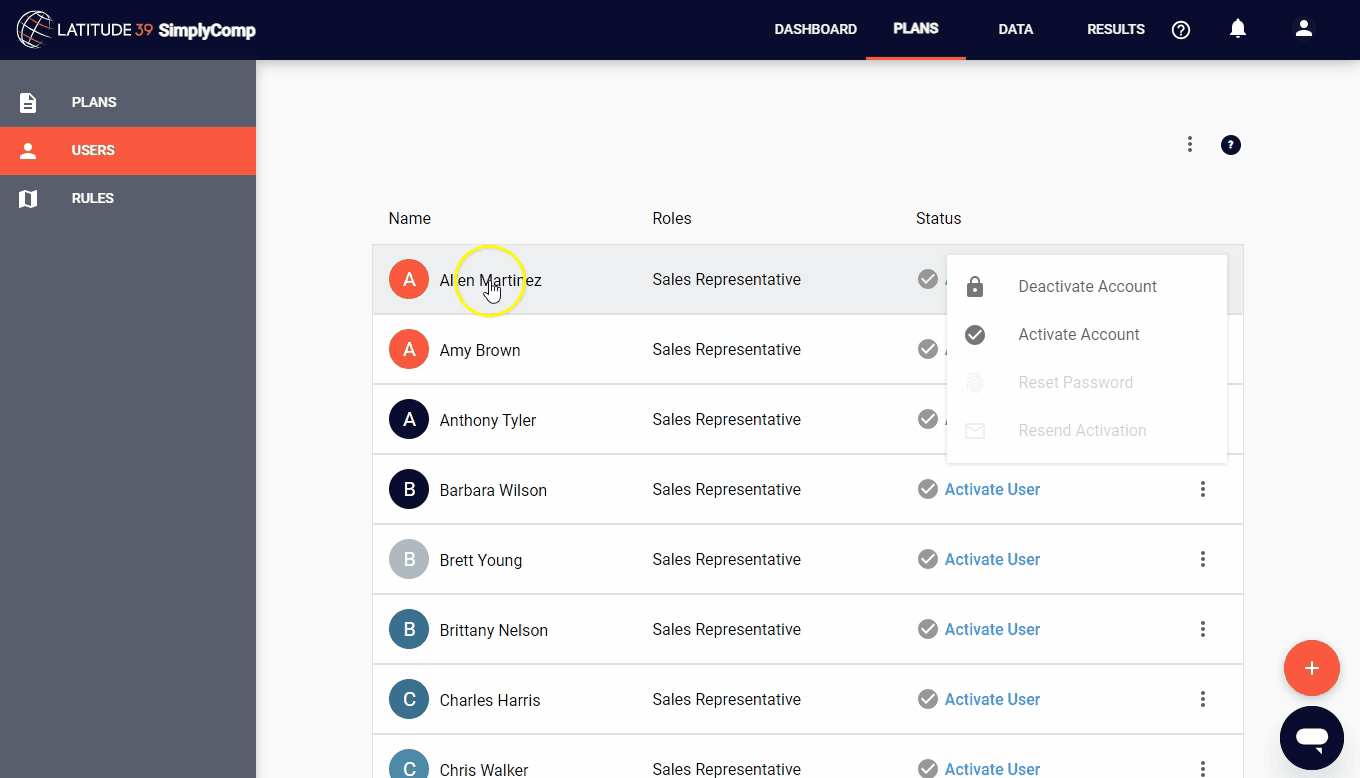Select Plans in the left sidebar
The height and width of the screenshot is (778, 1360).
(94, 102)
